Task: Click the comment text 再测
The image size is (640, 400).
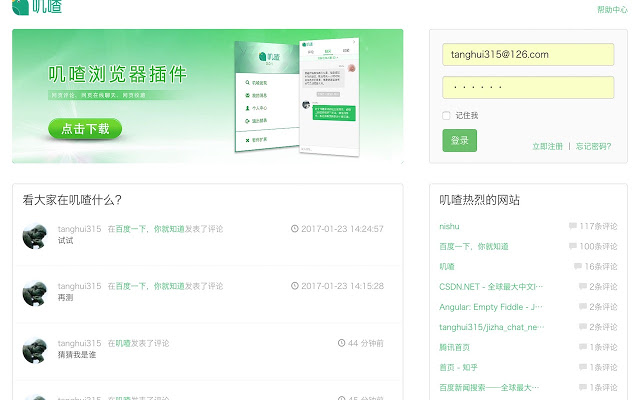Action: coord(65,298)
